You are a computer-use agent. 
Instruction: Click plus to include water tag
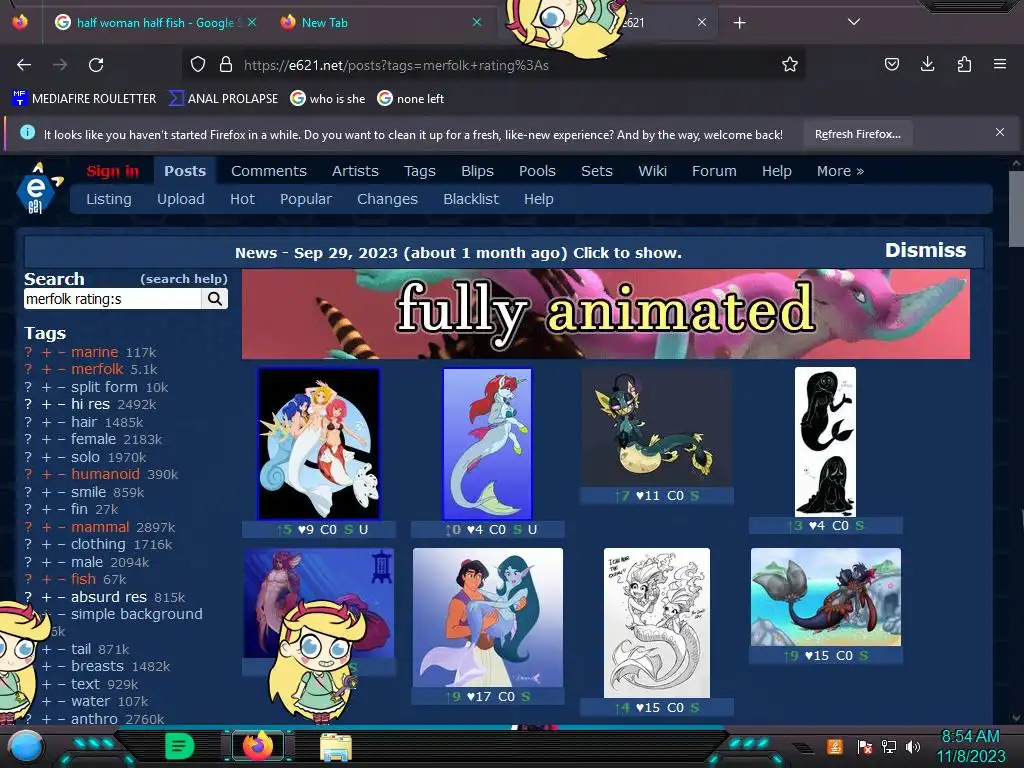[46, 701]
